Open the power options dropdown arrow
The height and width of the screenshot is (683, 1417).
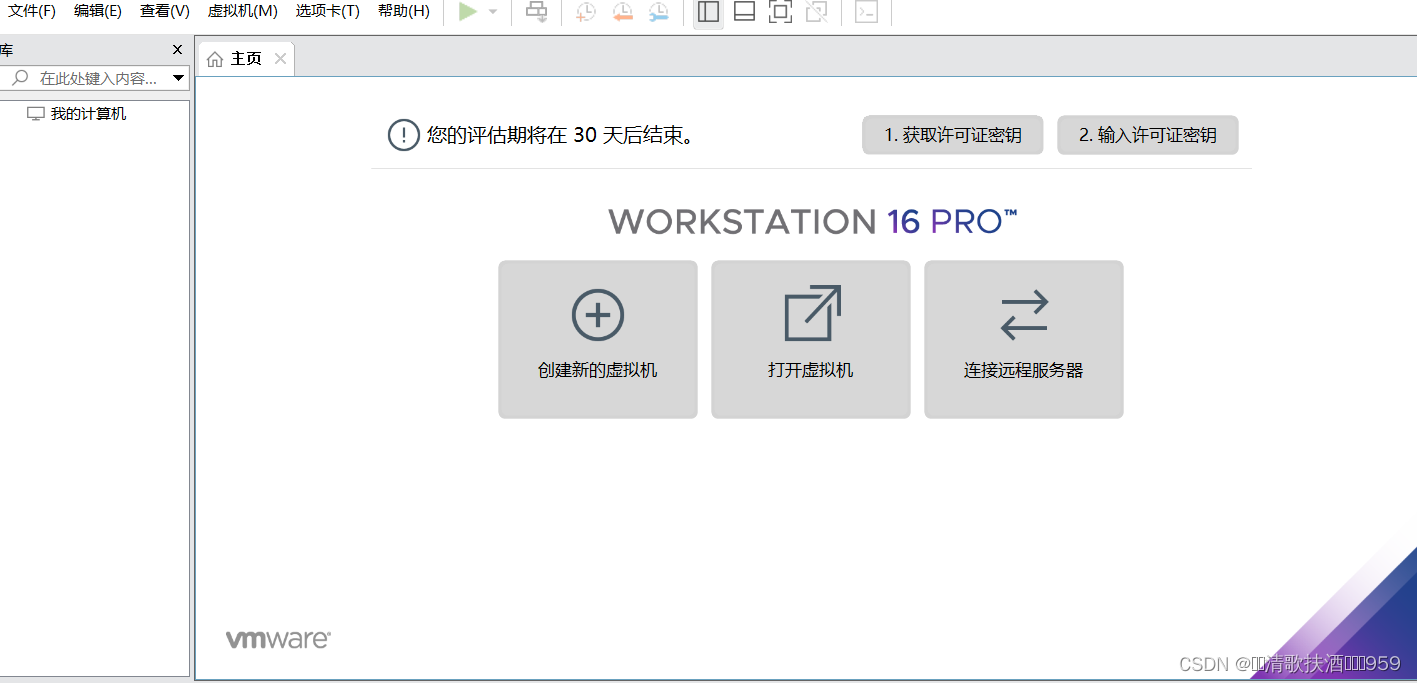492,12
